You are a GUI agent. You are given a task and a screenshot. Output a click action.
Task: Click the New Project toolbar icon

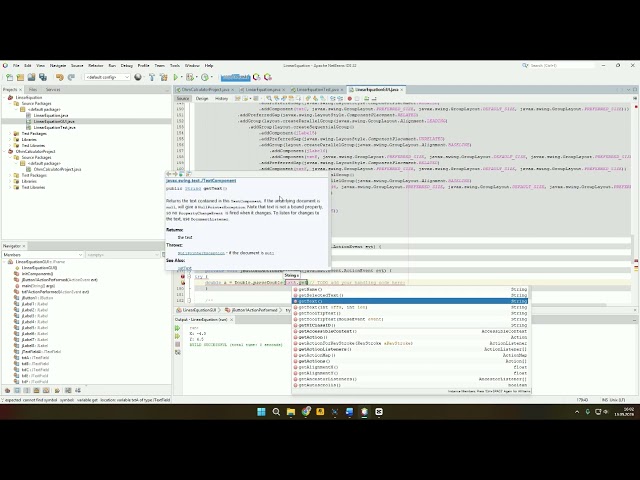[x=20, y=77]
